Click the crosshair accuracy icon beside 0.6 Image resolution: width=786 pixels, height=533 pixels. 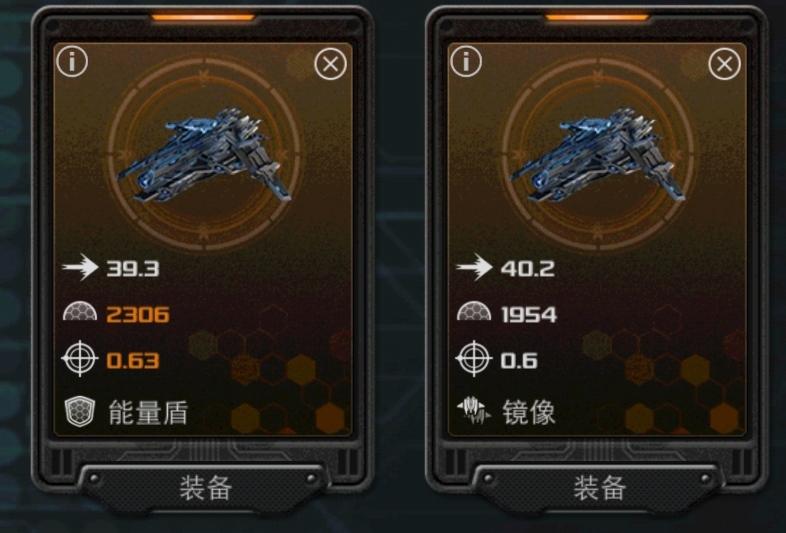(474, 359)
